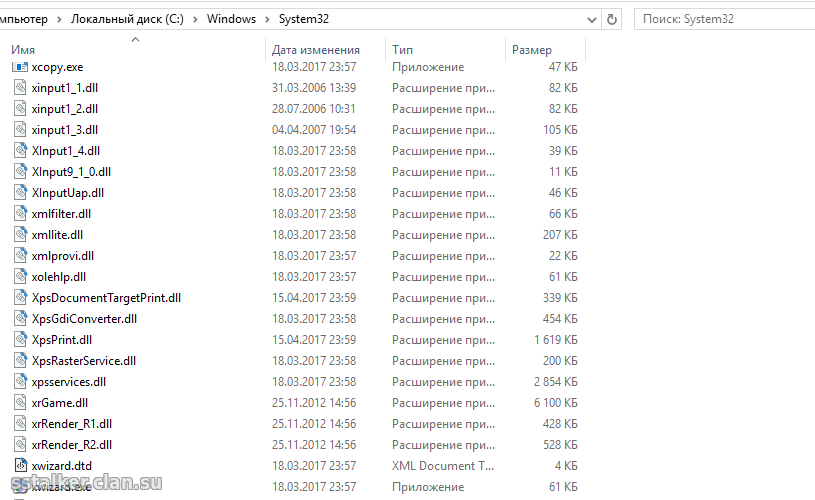The image size is (815, 500).
Task: Select the xpsservices.dll file icon
Action: (x=20, y=381)
